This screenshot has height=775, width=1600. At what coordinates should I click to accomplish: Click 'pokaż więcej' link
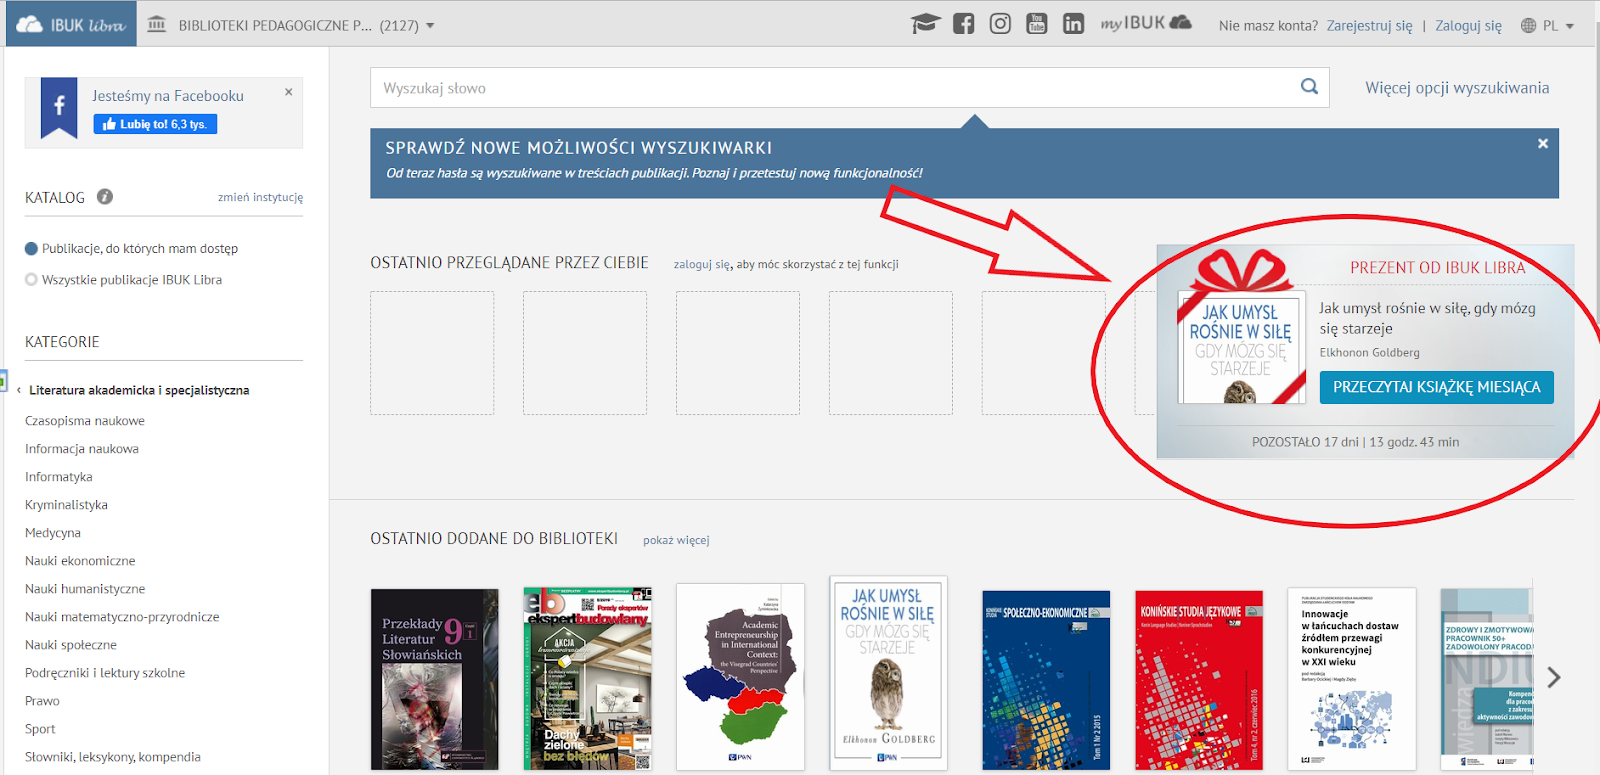coord(676,540)
